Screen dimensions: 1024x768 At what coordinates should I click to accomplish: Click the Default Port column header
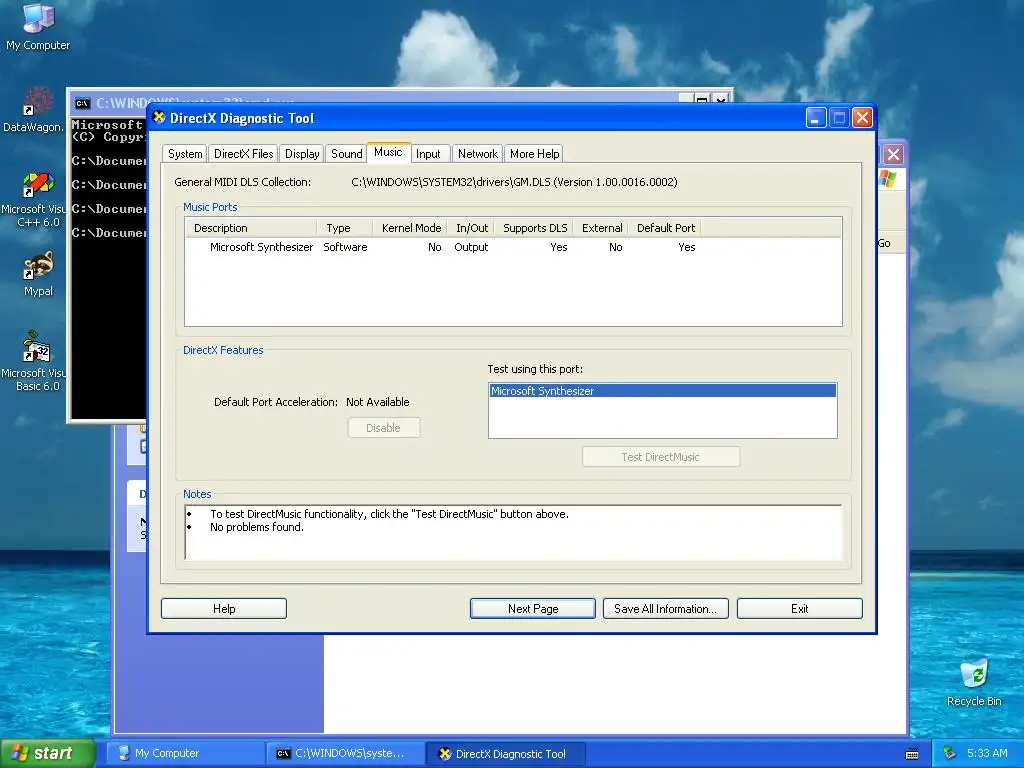click(x=665, y=228)
